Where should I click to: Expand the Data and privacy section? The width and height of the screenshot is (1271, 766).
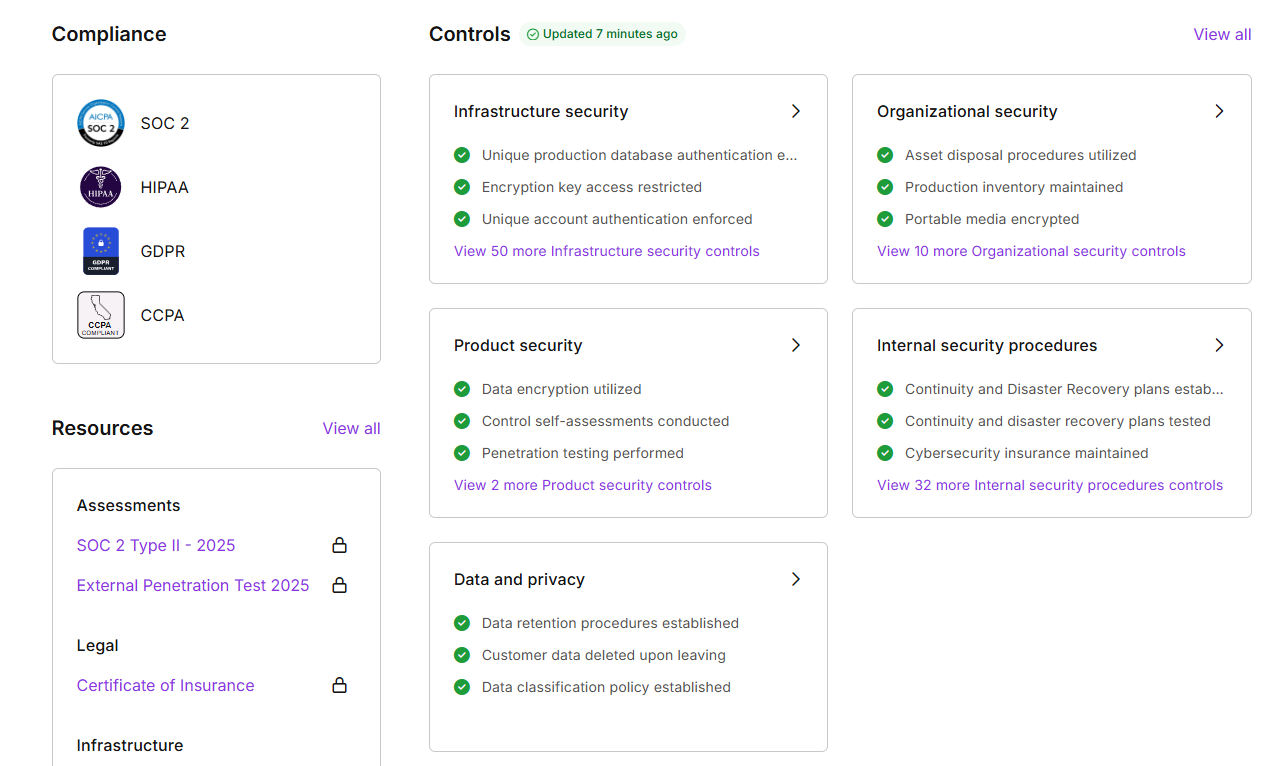pyautogui.click(x=795, y=579)
